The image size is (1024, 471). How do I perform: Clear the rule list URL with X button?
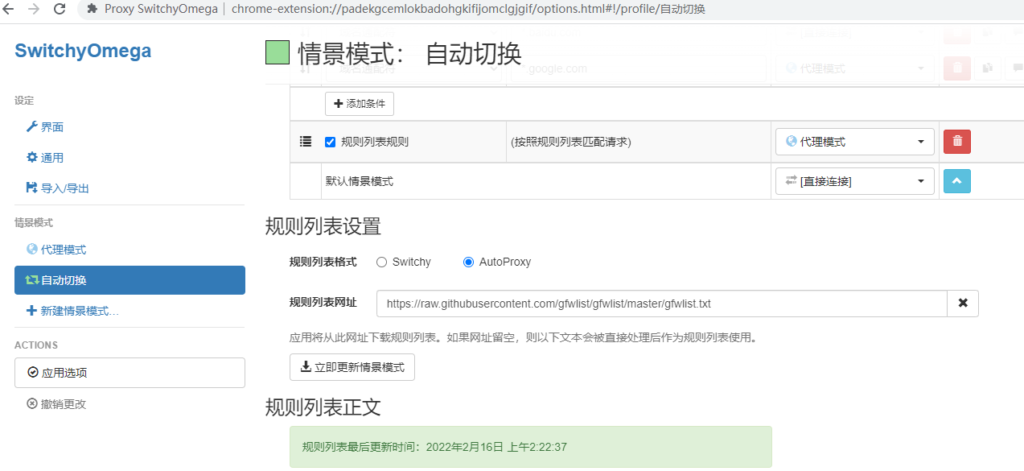pyautogui.click(x=963, y=303)
